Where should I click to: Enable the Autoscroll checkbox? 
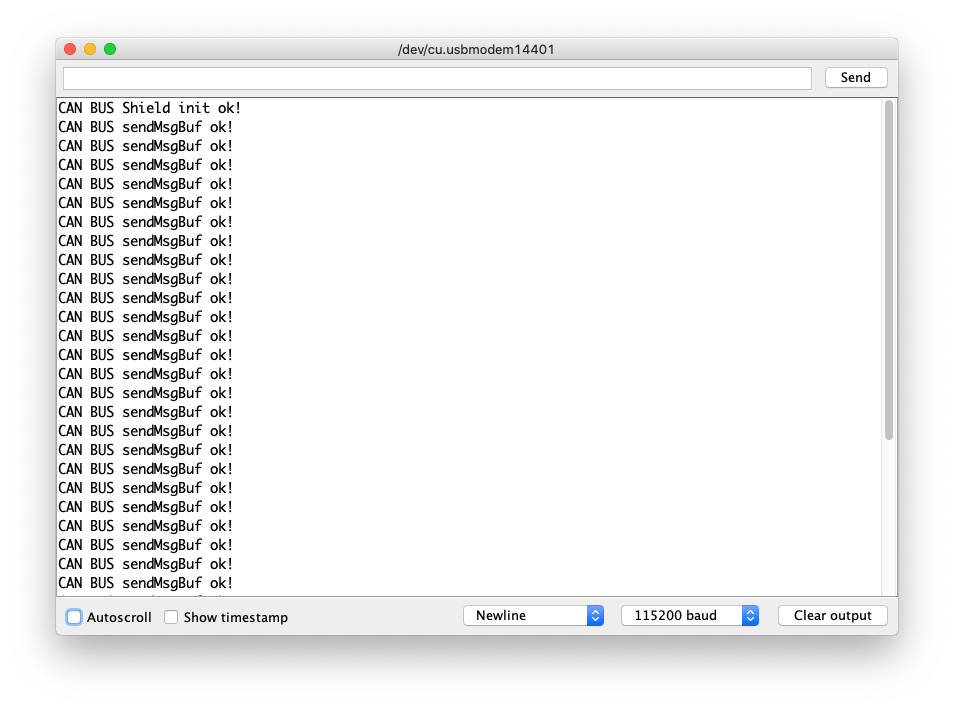(x=74, y=617)
